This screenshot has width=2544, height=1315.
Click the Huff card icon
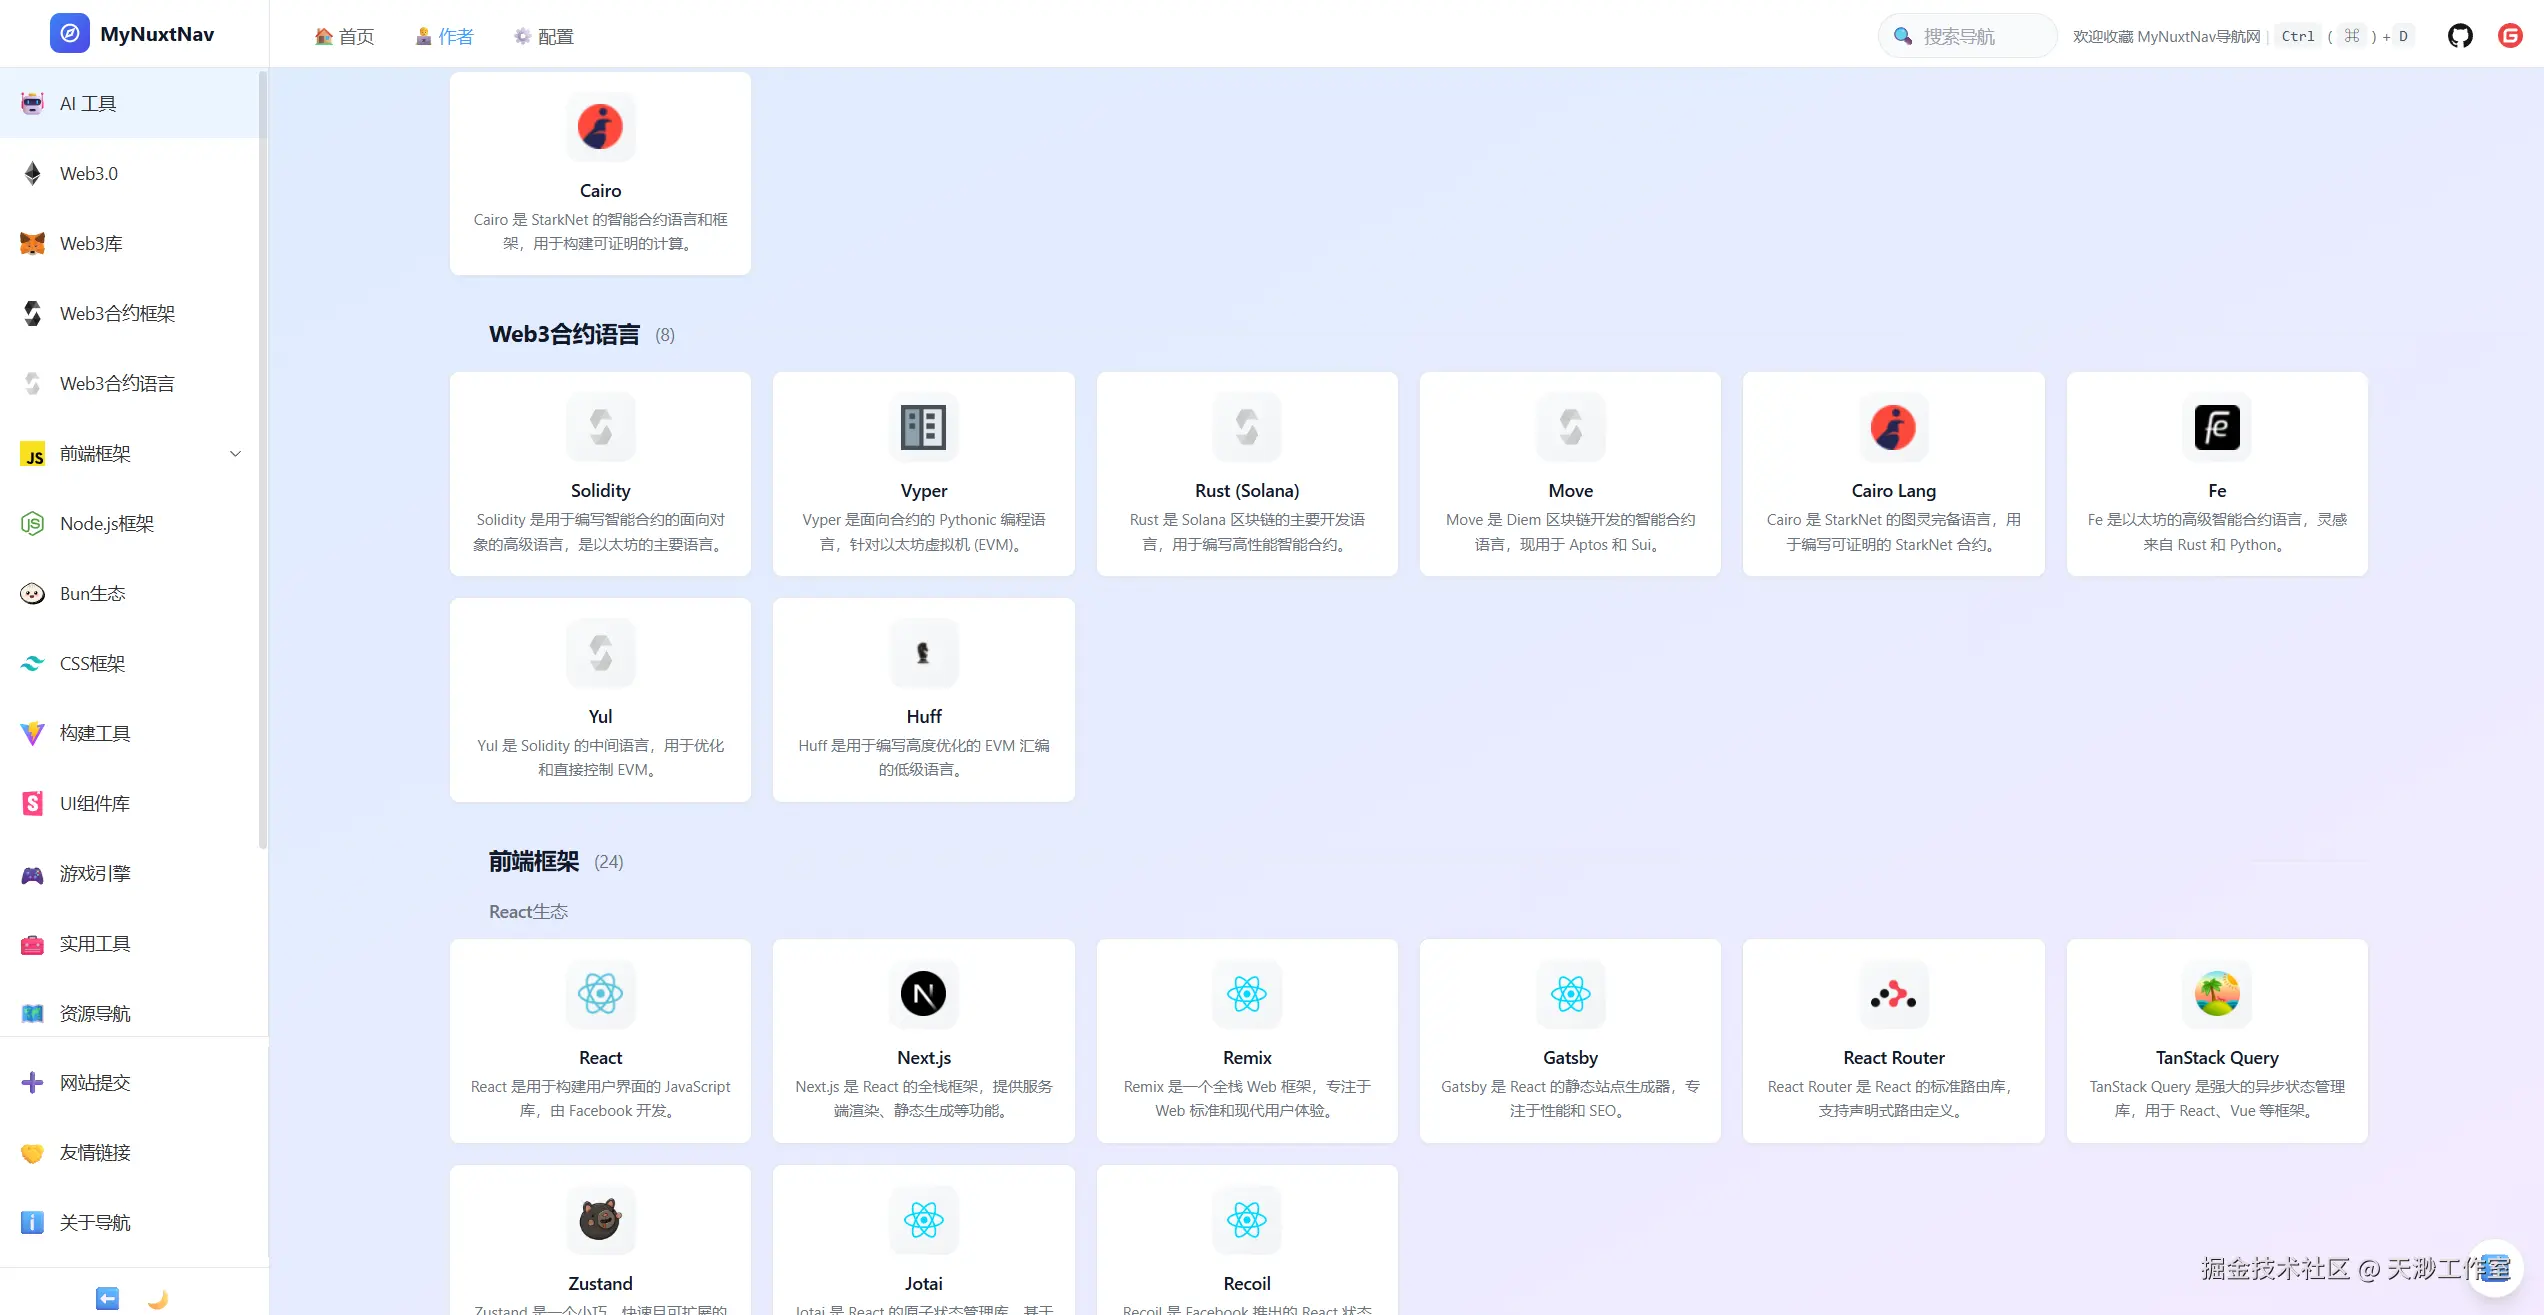pyautogui.click(x=924, y=653)
